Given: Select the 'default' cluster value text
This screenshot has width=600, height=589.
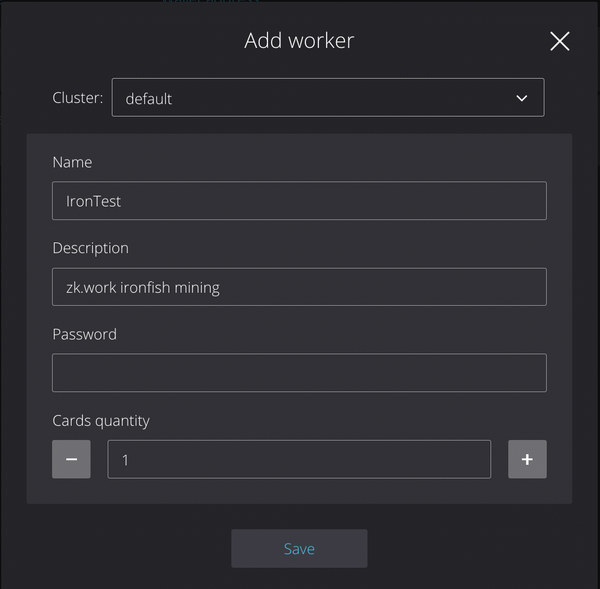Looking at the screenshot, I should coord(149,99).
